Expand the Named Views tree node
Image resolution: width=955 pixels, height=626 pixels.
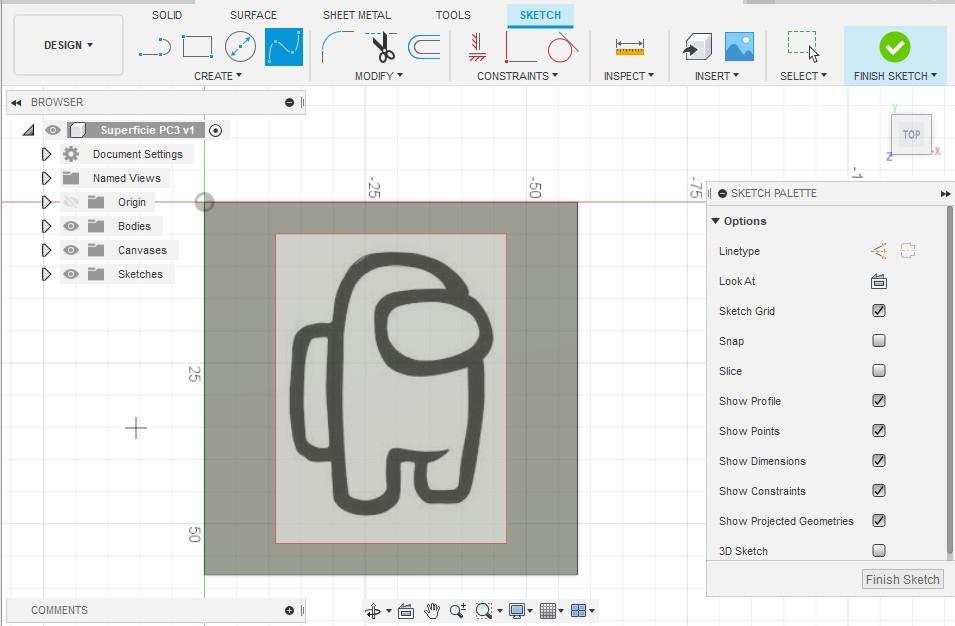pos(46,178)
